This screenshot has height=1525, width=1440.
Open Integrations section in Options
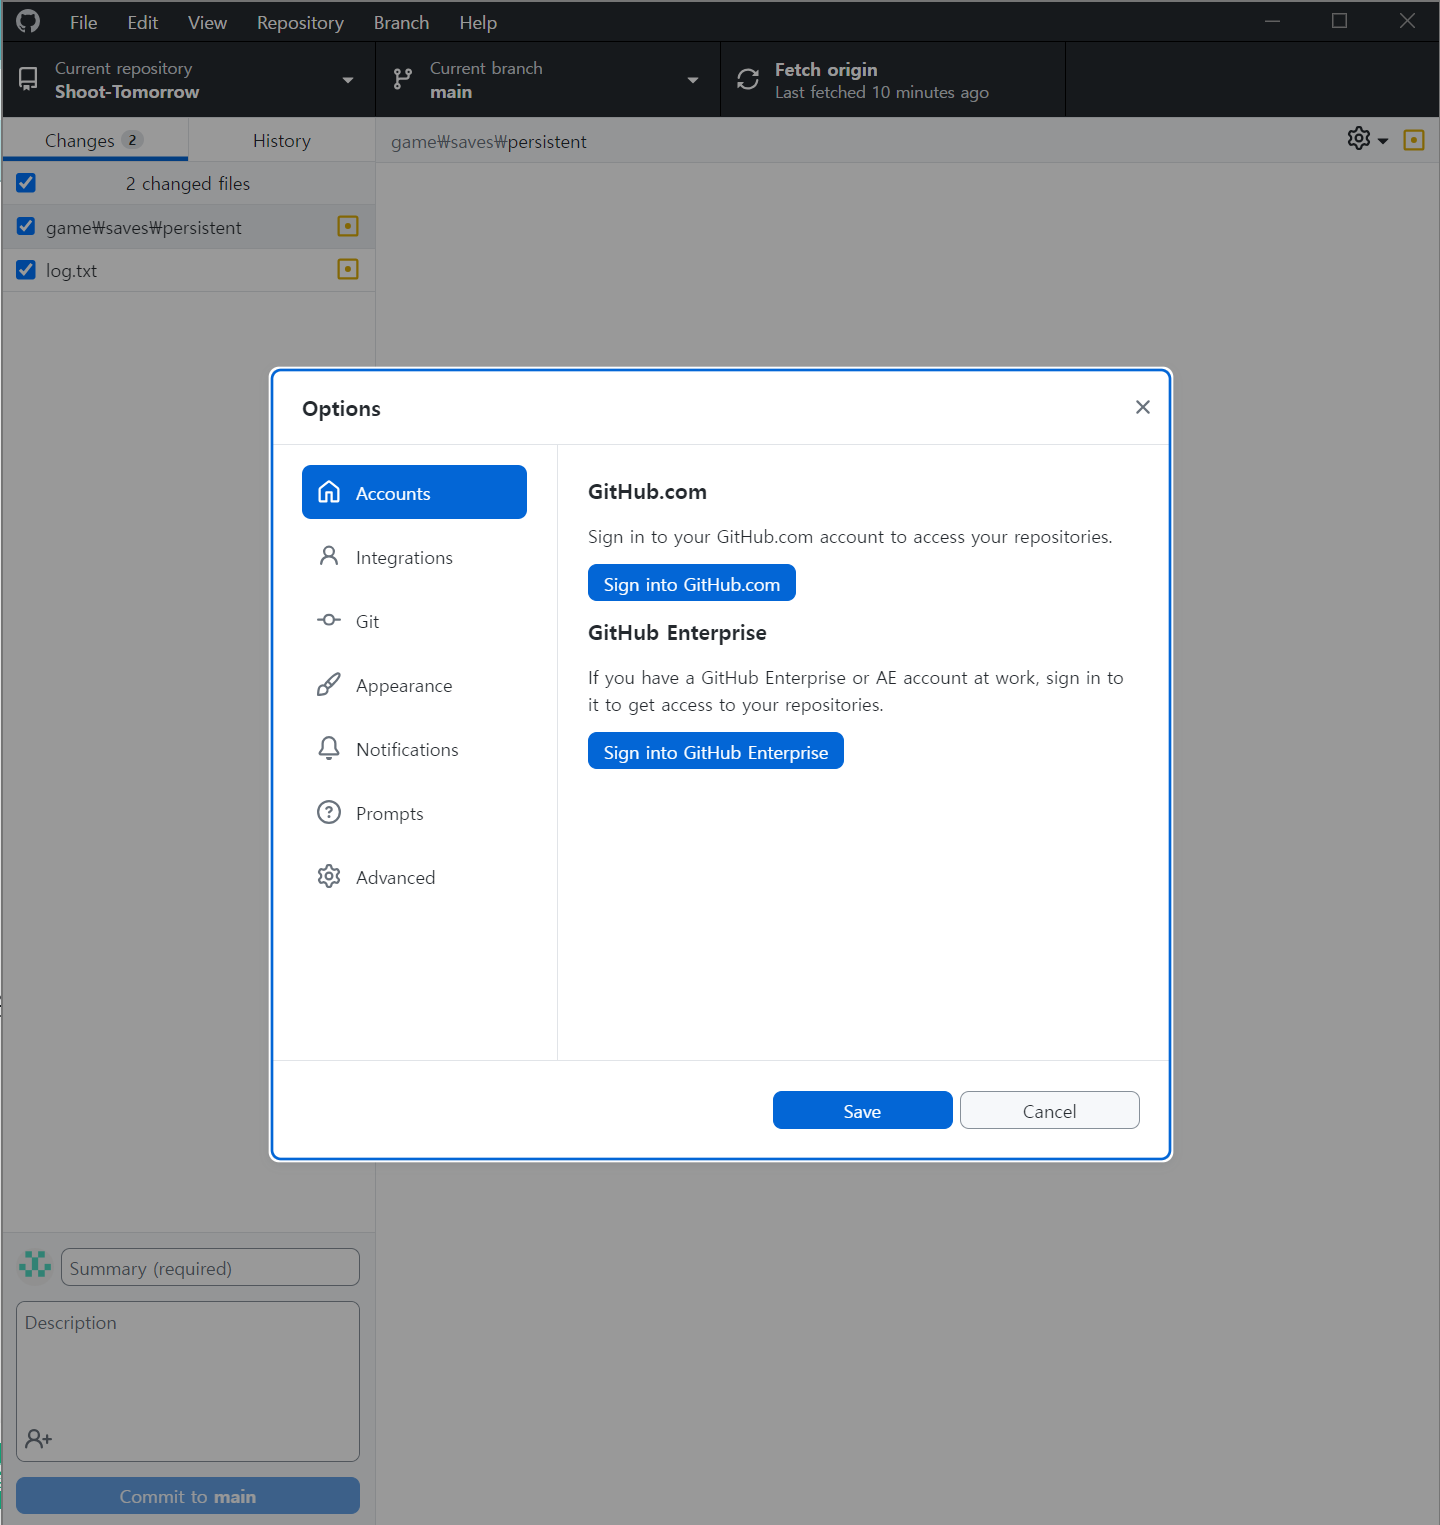coord(414,557)
